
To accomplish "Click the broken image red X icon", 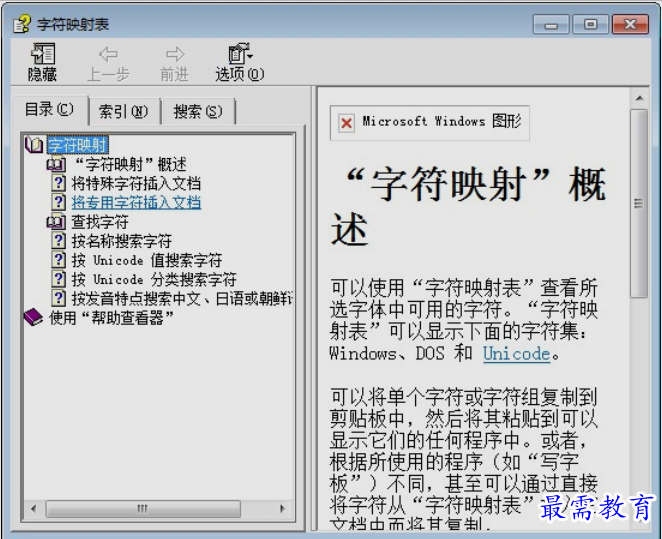I will pos(346,123).
